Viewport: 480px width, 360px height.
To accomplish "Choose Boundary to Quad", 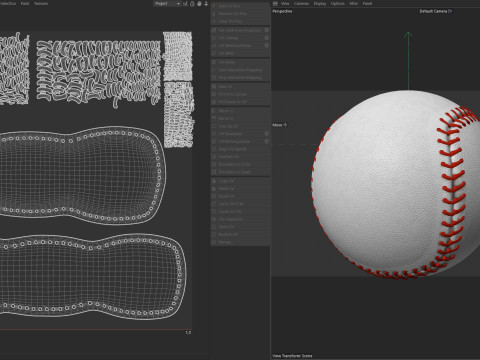I will point(240,172).
